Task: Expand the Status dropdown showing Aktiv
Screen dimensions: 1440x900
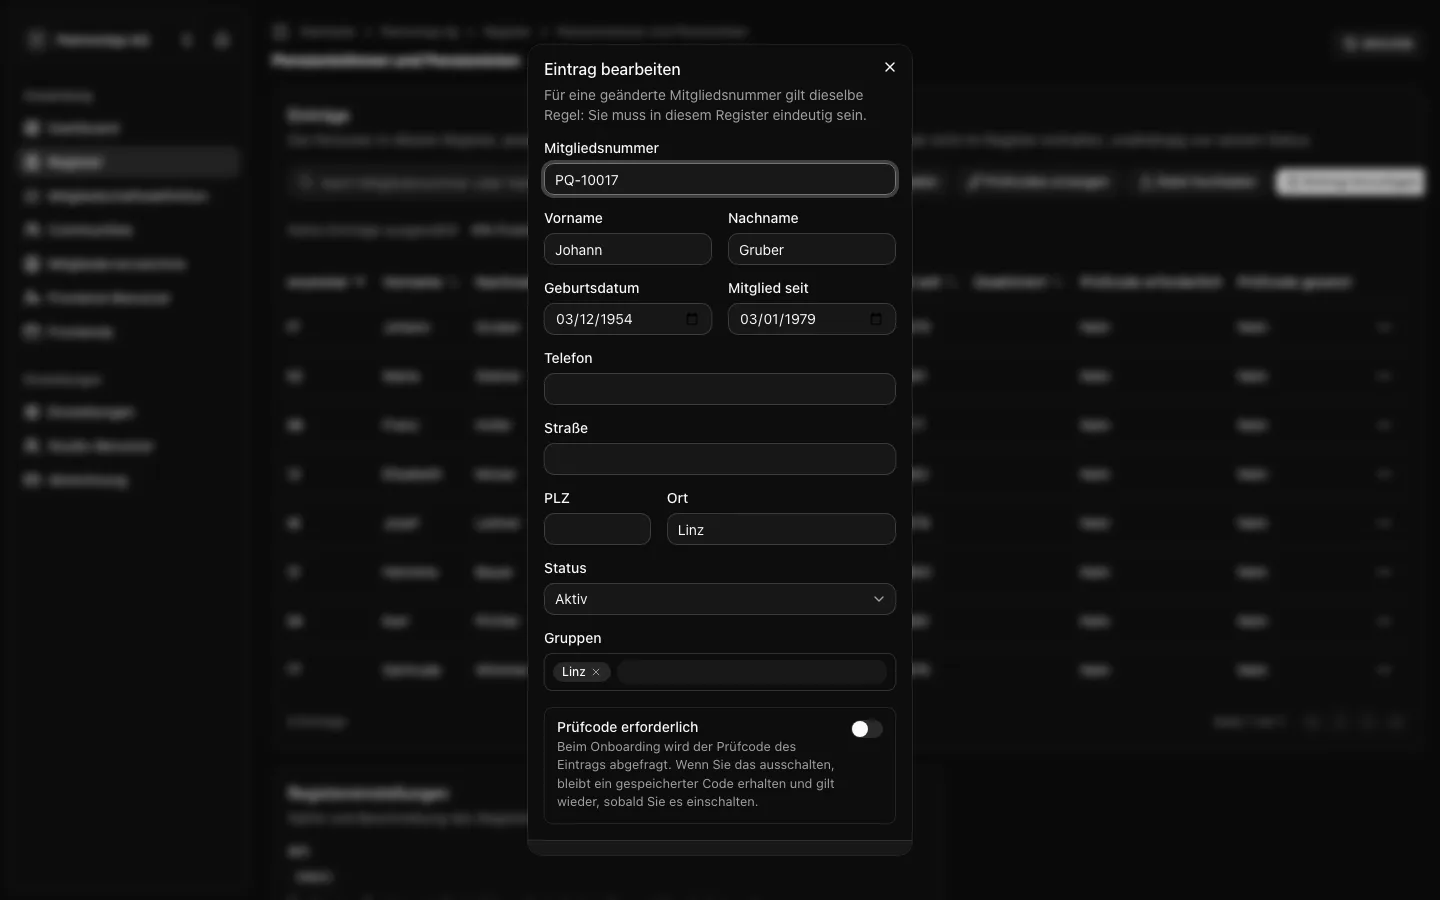Action: 720,599
